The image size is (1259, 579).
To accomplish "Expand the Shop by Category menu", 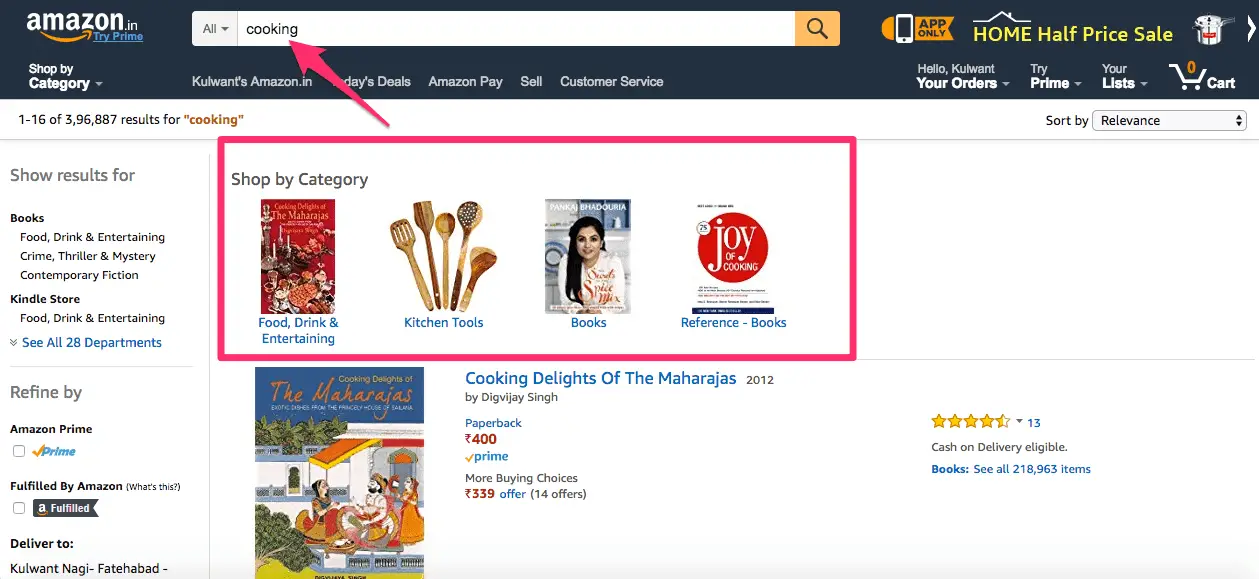I will click(x=65, y=76).
